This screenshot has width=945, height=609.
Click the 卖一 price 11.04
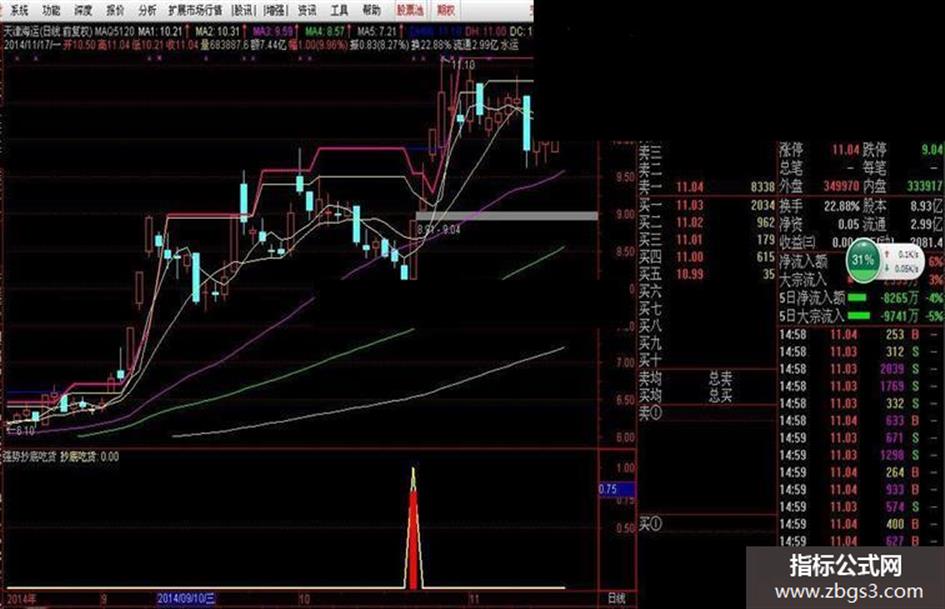point(689,188)
